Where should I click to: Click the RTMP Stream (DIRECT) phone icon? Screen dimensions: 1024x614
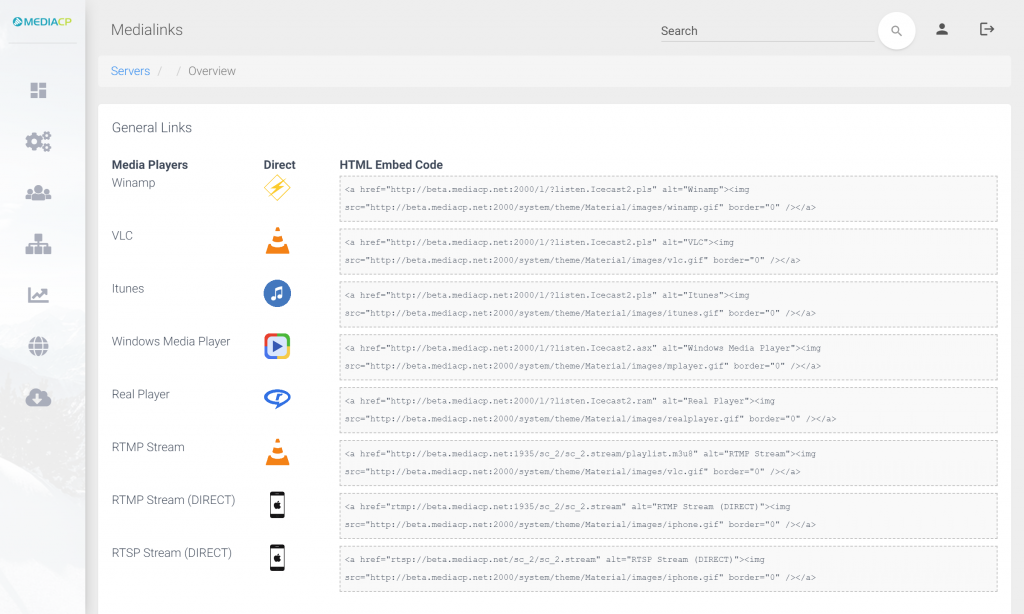277,504
